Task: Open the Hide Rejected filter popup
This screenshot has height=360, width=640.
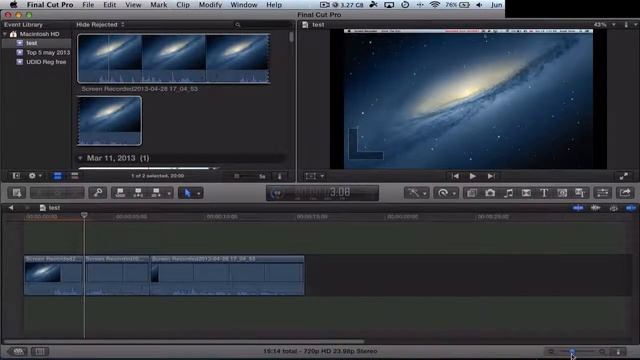Action: pos(100,24)
